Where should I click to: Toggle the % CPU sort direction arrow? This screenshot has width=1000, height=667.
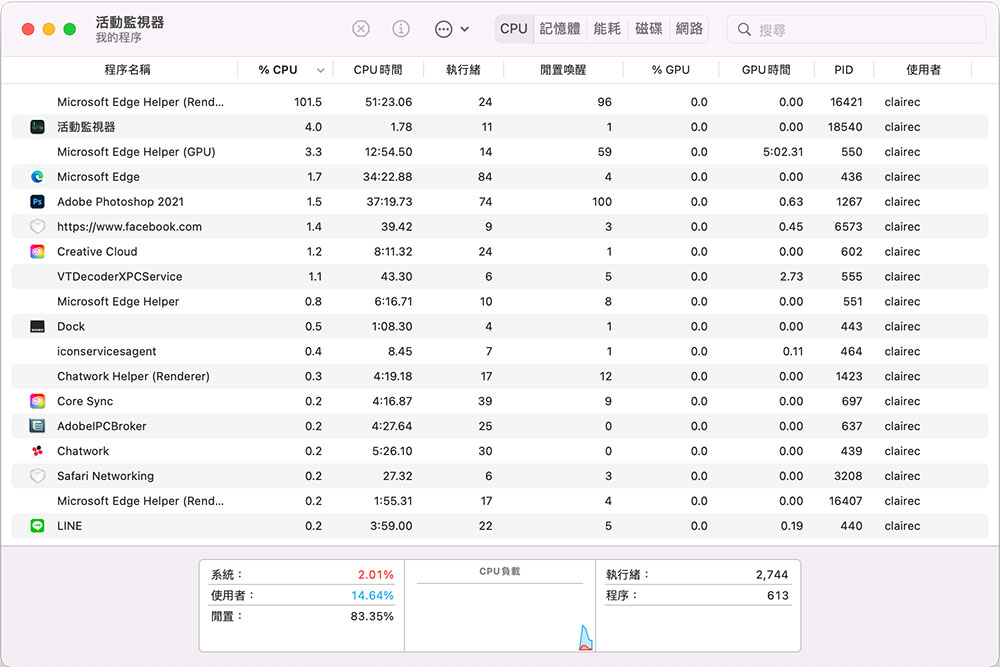320,70
